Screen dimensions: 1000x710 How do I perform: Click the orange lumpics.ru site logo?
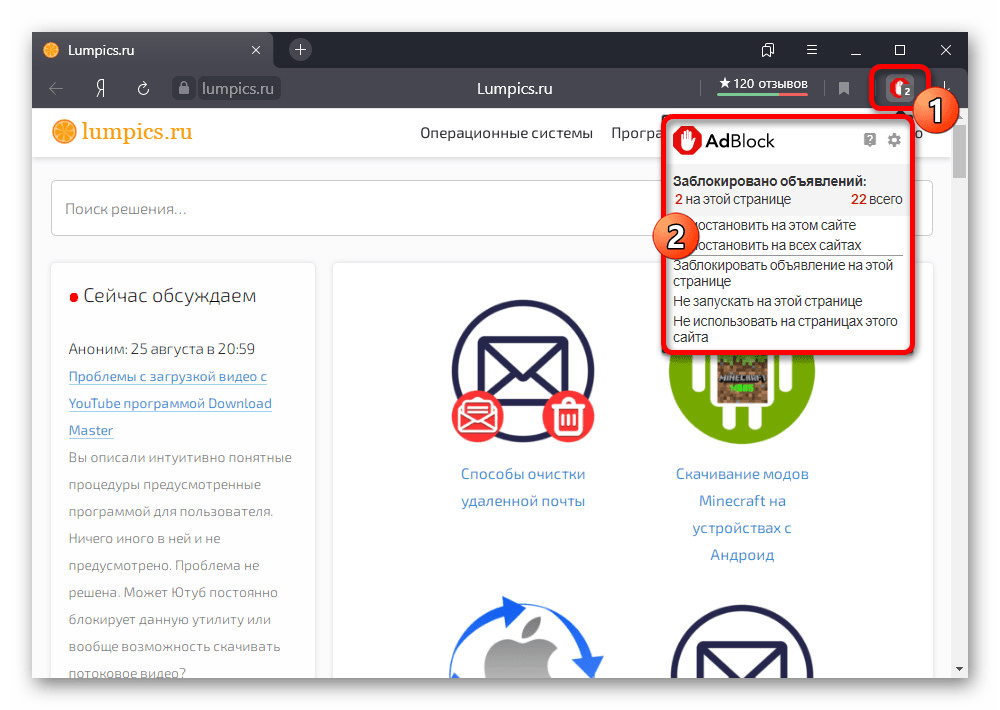(122, 132)
